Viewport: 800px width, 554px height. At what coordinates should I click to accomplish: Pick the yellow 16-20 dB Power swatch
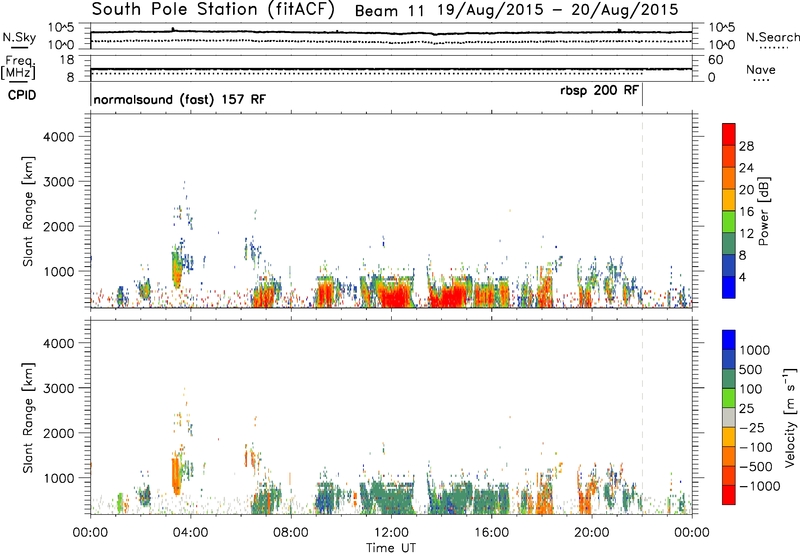tap(729, 200)
